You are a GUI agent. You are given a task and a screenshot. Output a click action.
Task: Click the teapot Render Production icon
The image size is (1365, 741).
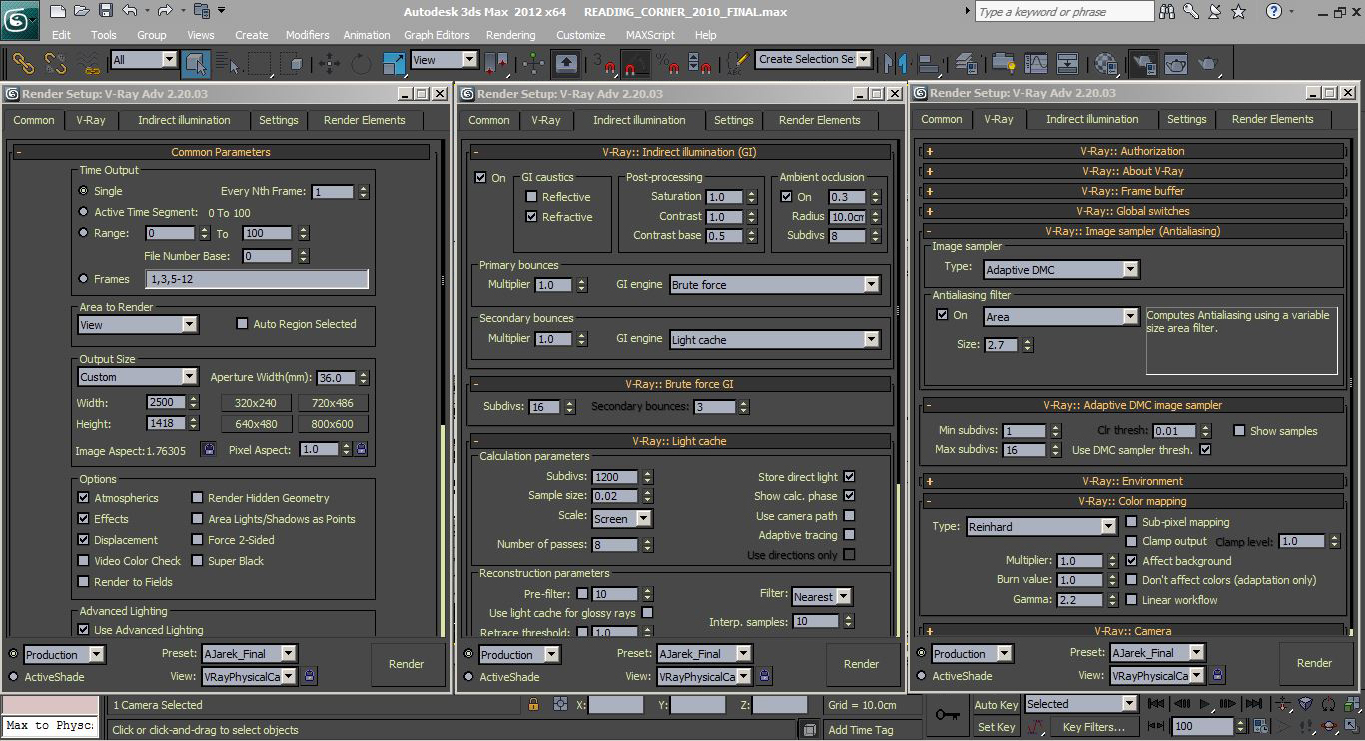tap(1208, 62)
